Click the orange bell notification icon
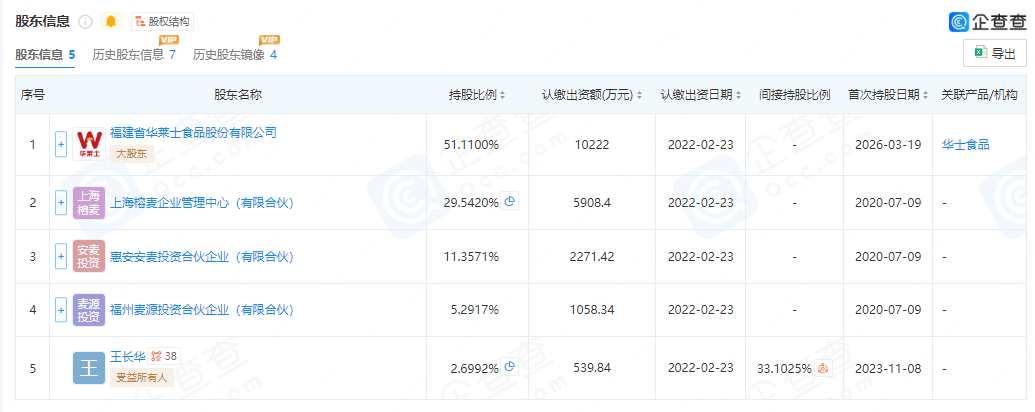Screen dimensions: 1035x412 [x=111, y=21]
